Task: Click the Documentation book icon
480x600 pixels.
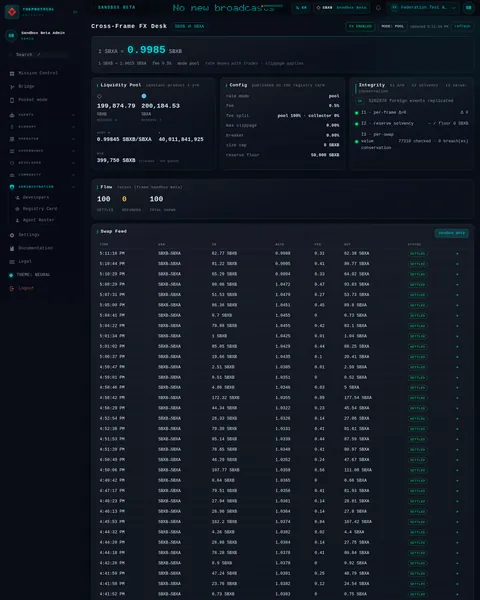Action: [12, 249]
